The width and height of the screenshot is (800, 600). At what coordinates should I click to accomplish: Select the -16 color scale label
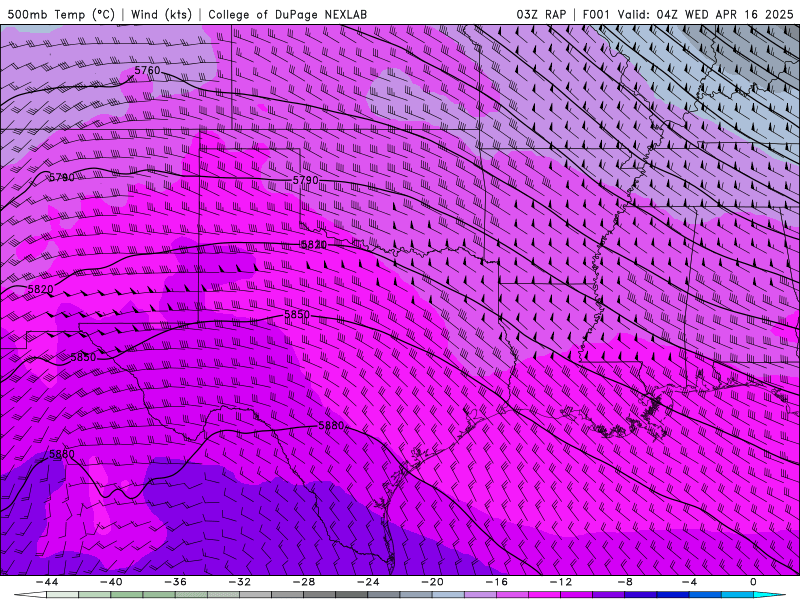(496, 582)
